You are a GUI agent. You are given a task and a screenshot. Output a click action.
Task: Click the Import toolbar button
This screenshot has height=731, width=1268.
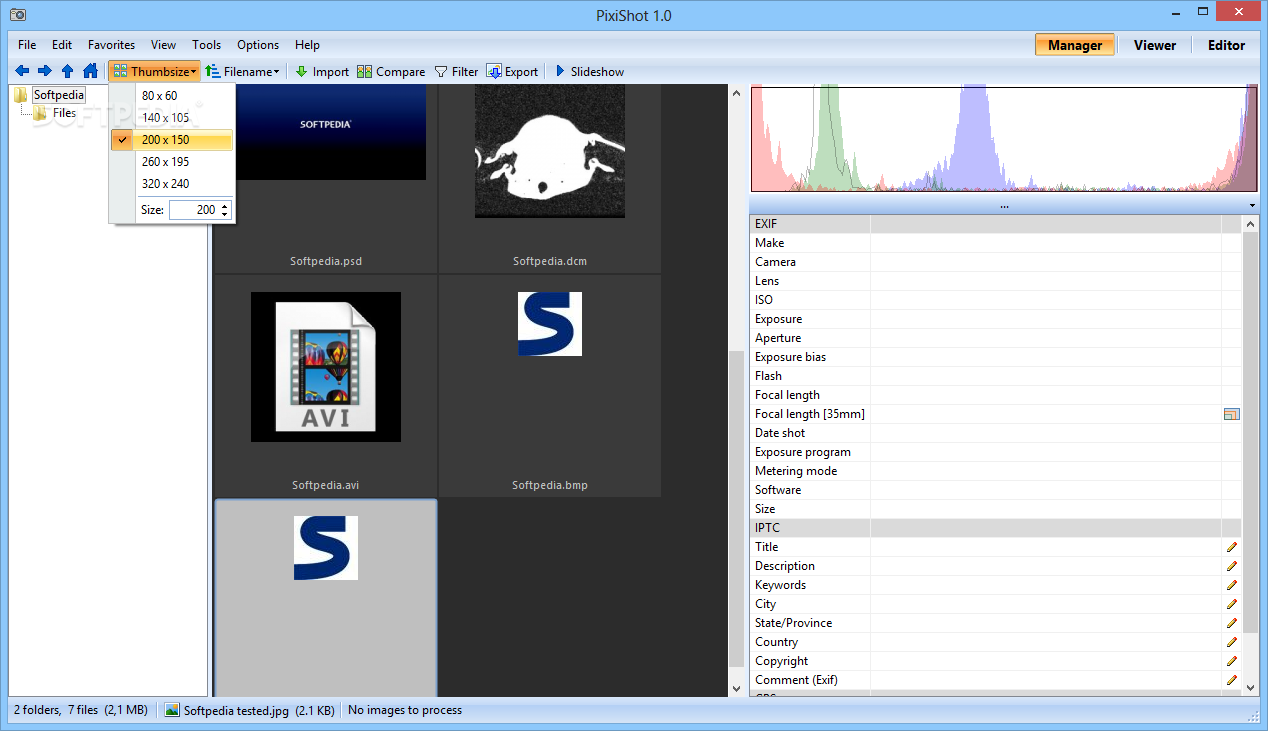point(322,71)
